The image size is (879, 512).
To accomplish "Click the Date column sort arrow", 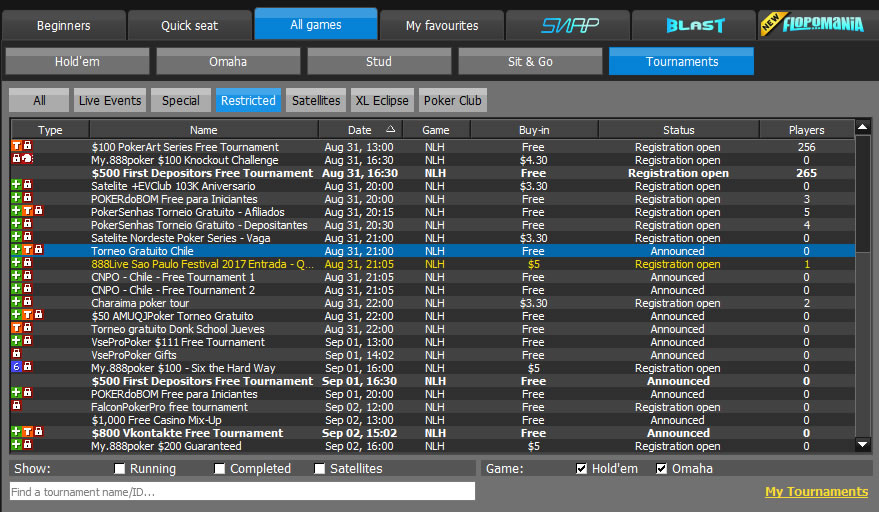I will pyautogui.click(x=390, y=130).
